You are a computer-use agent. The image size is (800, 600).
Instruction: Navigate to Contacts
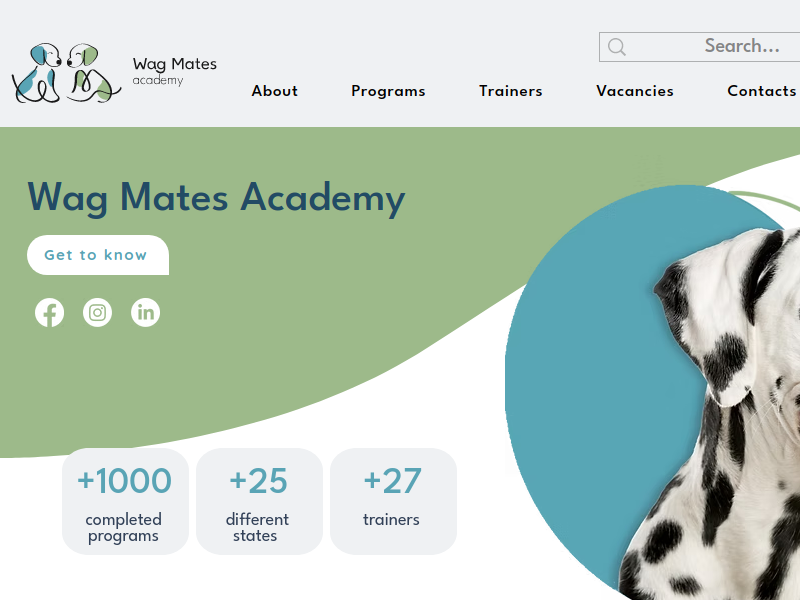point(762,91)
